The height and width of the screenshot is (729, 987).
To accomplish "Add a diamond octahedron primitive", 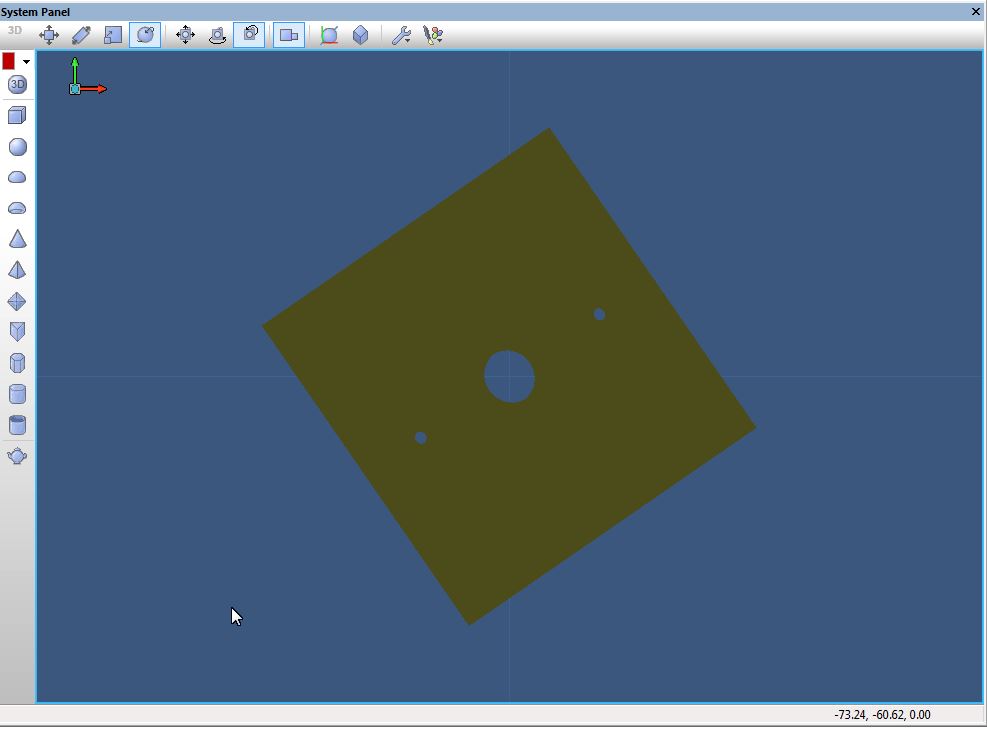I will (x=17, y=302).
